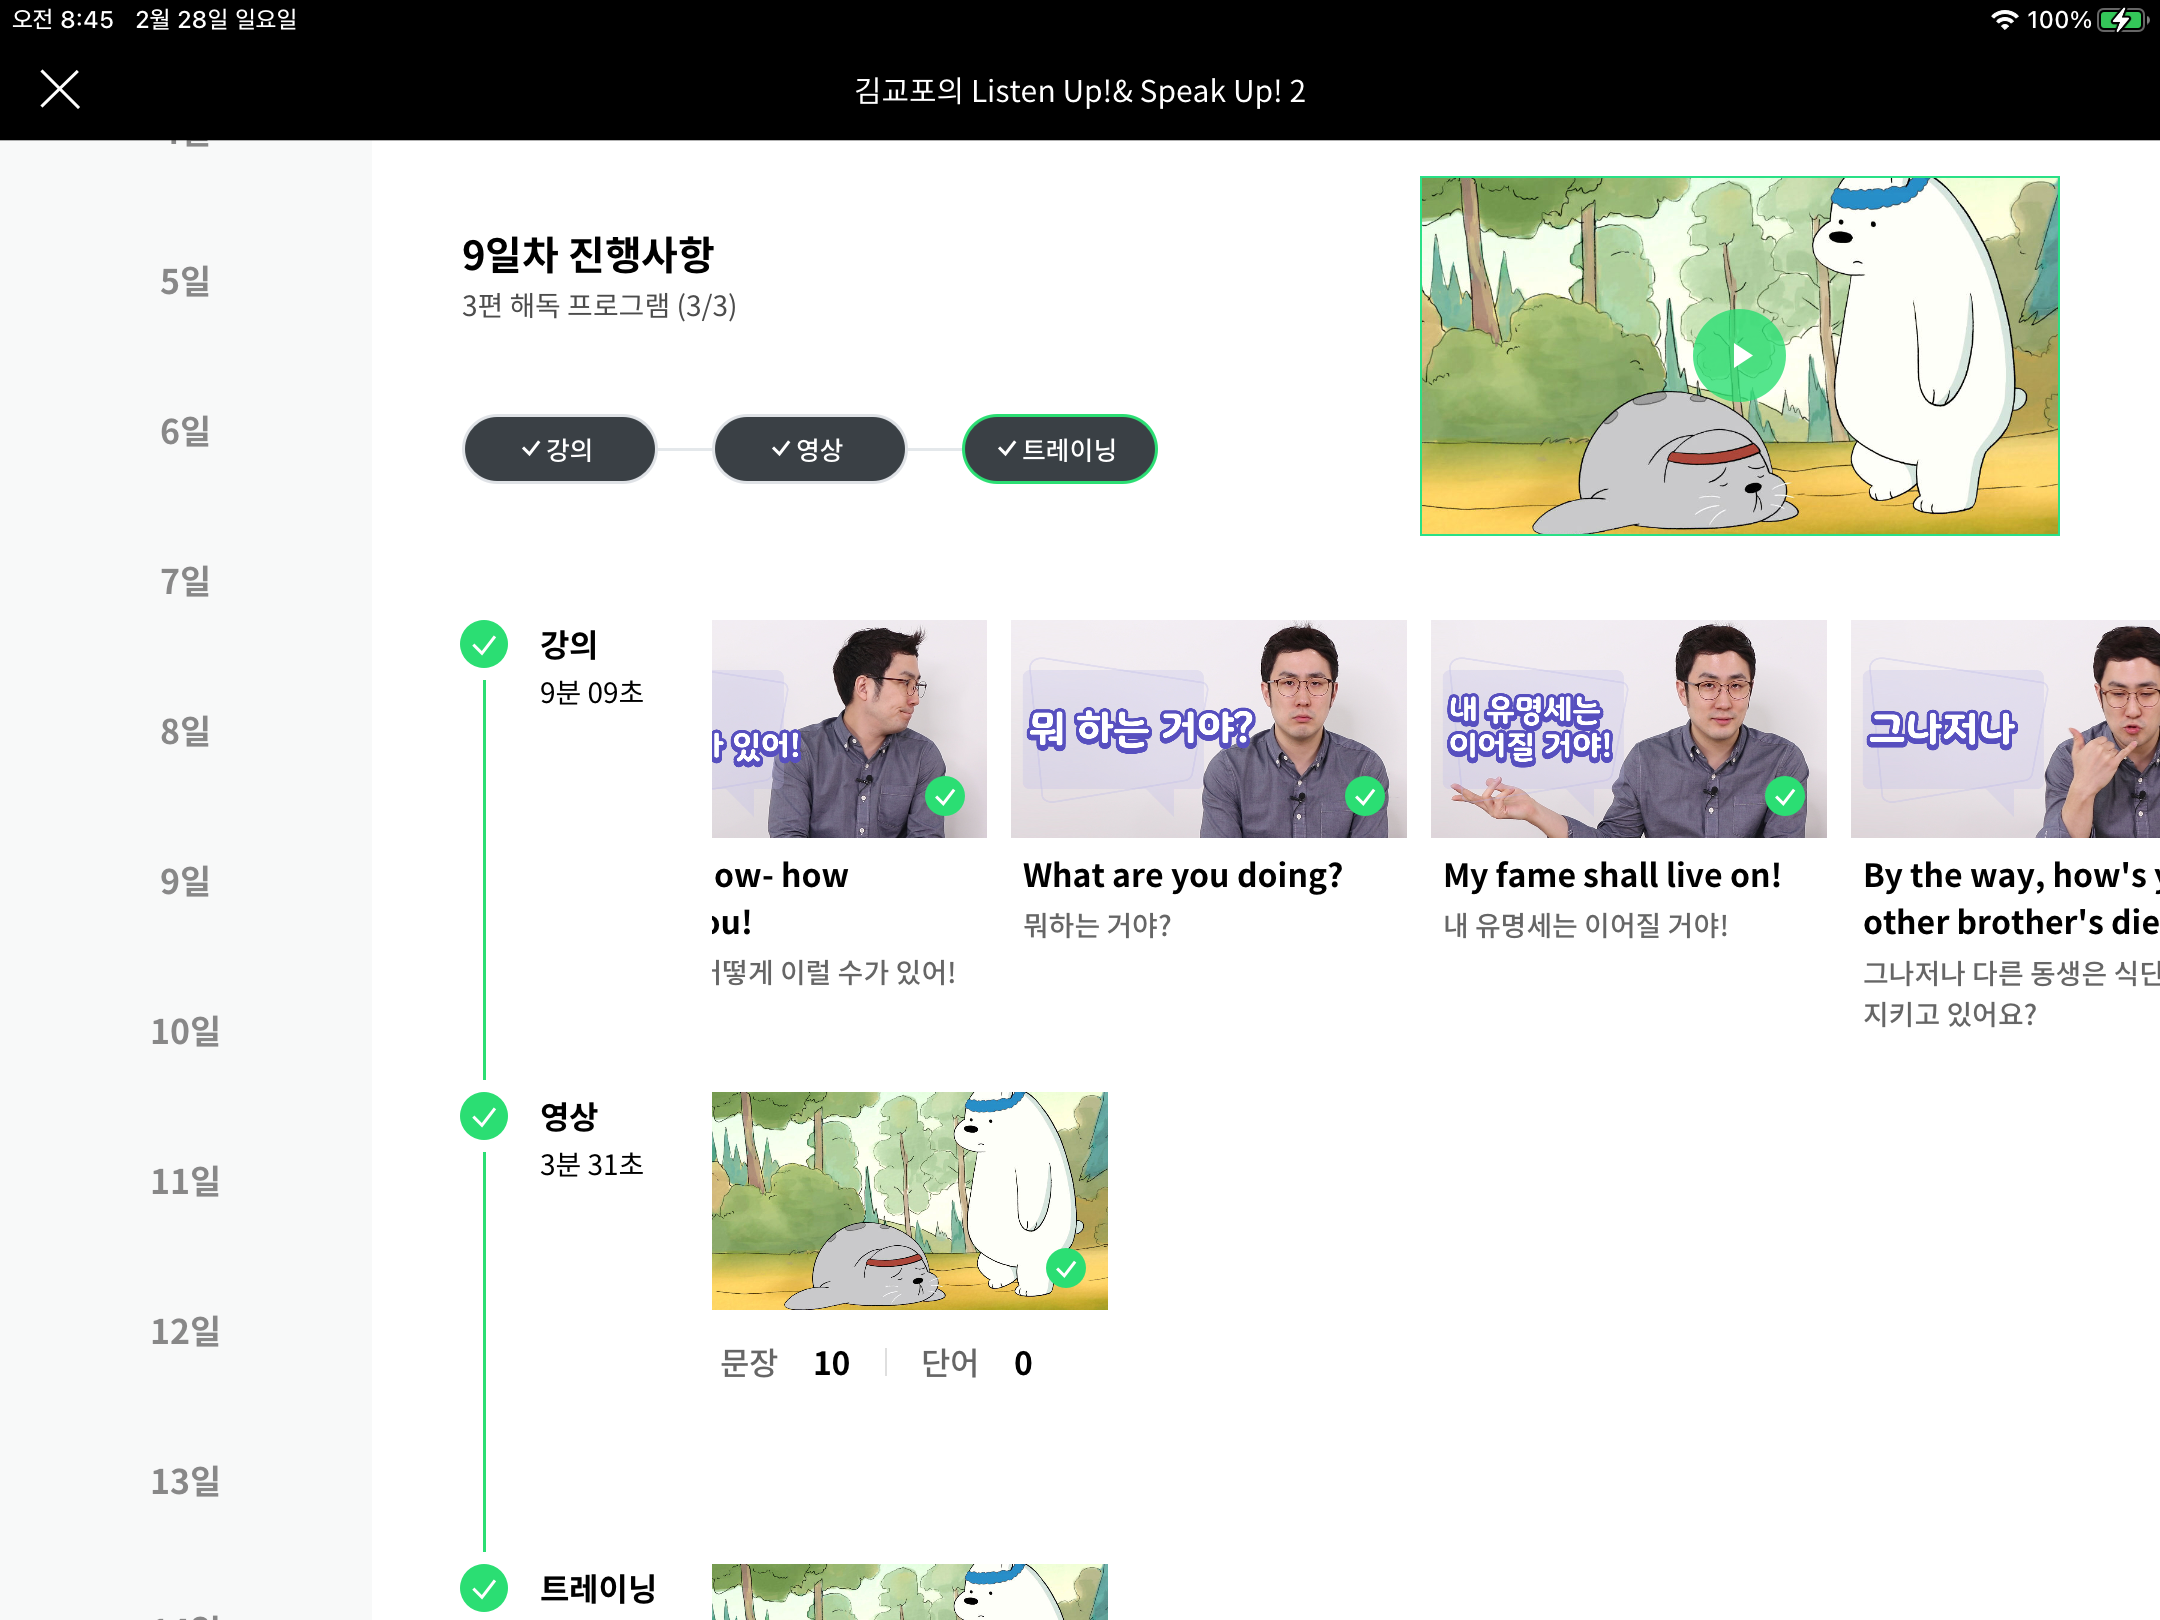Tap the date 2월 28일 일요일
This screenshot has height=1620, width=2160.
tap(216, 20)
